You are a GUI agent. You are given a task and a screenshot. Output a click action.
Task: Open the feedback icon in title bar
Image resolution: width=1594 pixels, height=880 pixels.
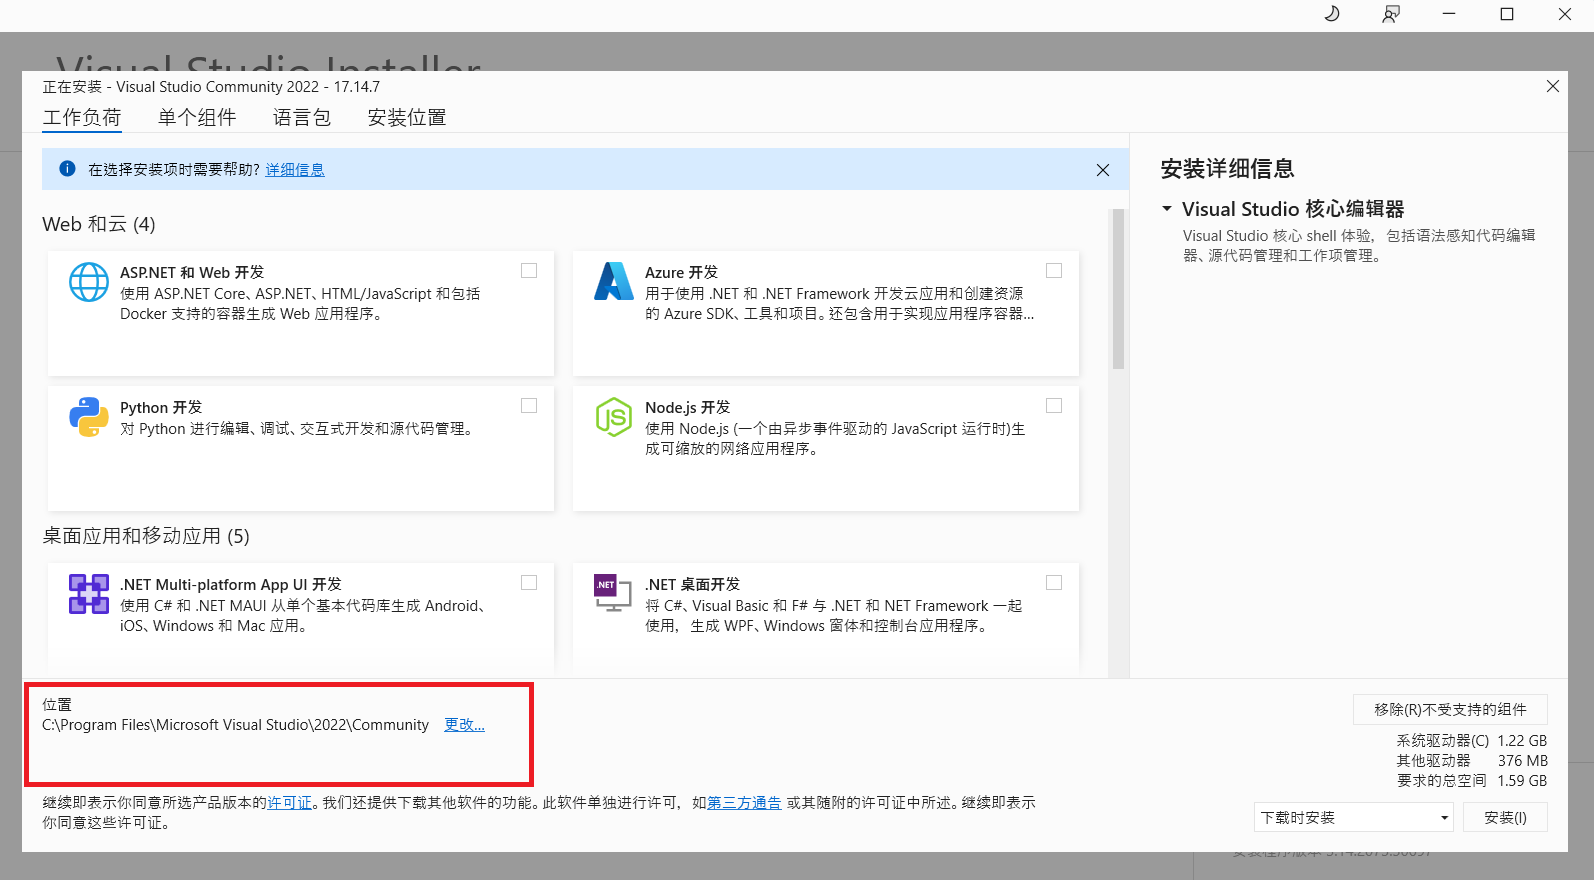pyautogui.click(x=1391, y=14)
